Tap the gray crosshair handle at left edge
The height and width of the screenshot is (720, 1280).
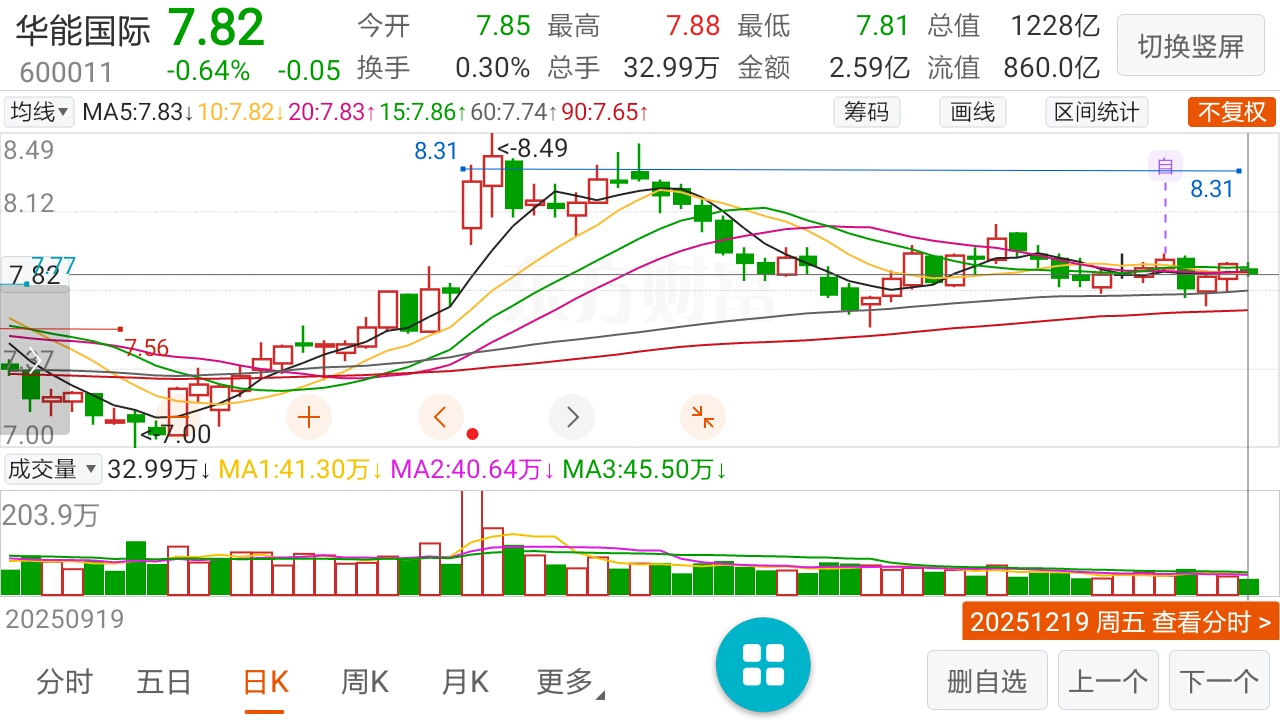click(x=34, y=360)
